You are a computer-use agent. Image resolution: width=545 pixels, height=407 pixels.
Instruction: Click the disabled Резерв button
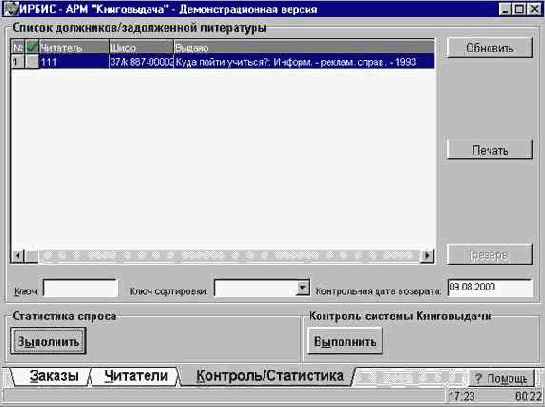490,255
